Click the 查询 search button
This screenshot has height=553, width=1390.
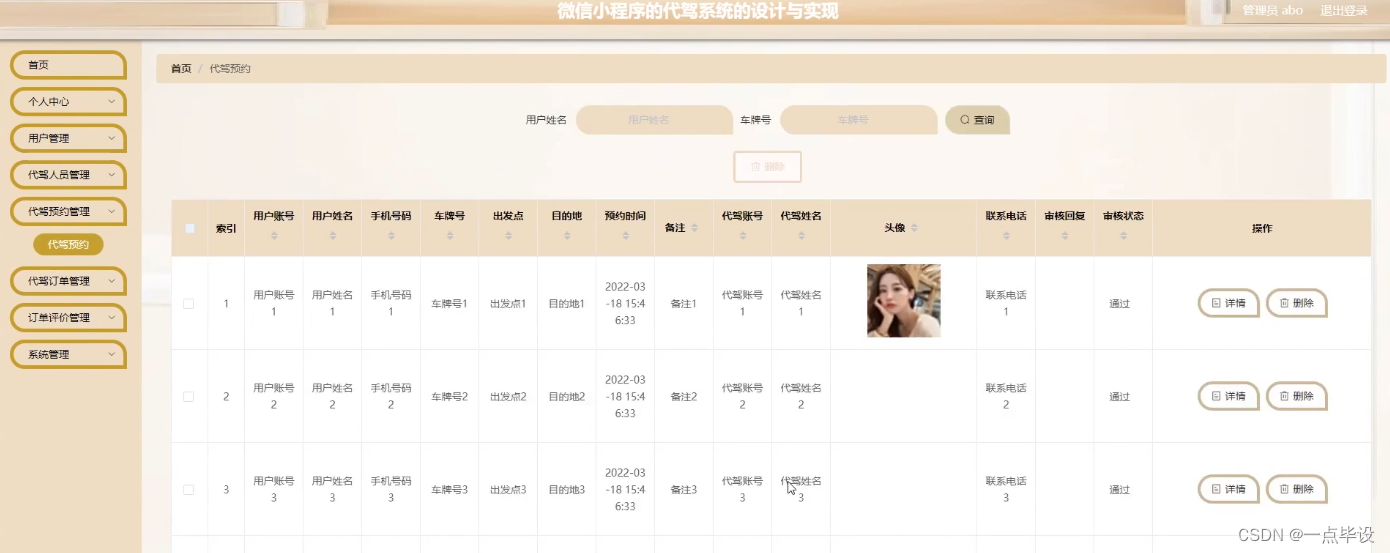pos(977,119)
